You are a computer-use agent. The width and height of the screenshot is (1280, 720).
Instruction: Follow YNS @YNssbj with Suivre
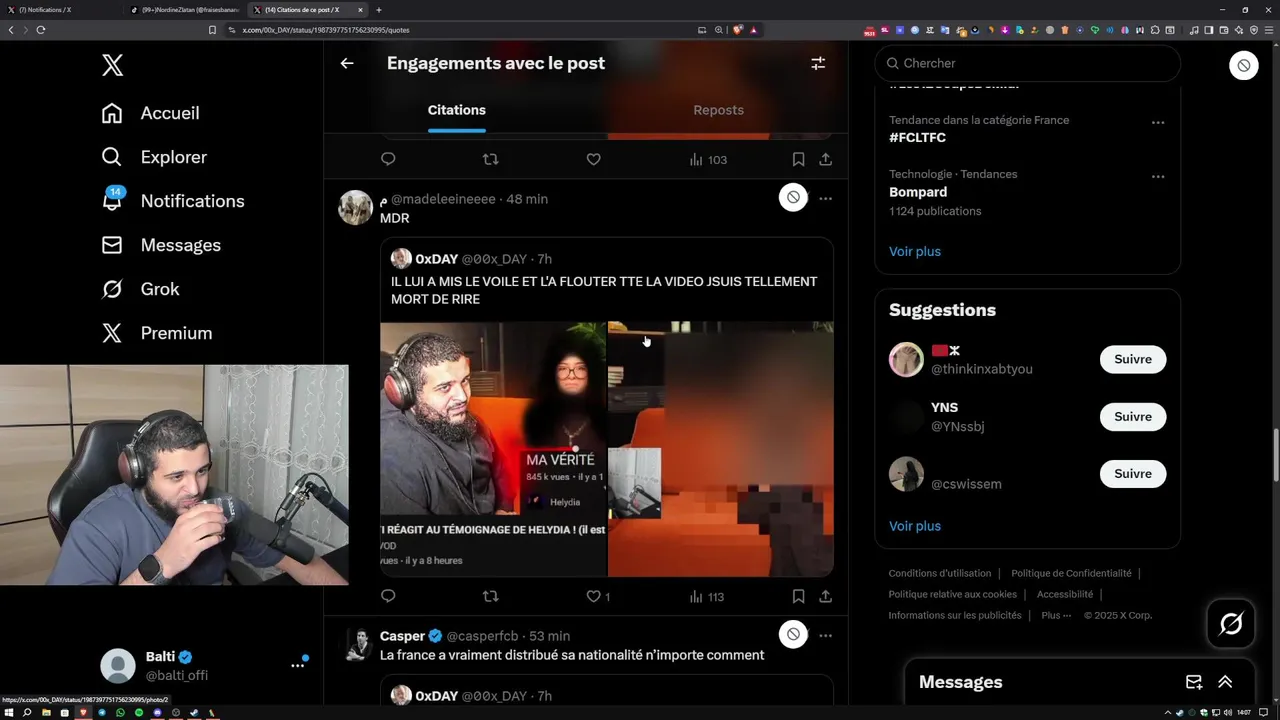[x=1133, y=416]
